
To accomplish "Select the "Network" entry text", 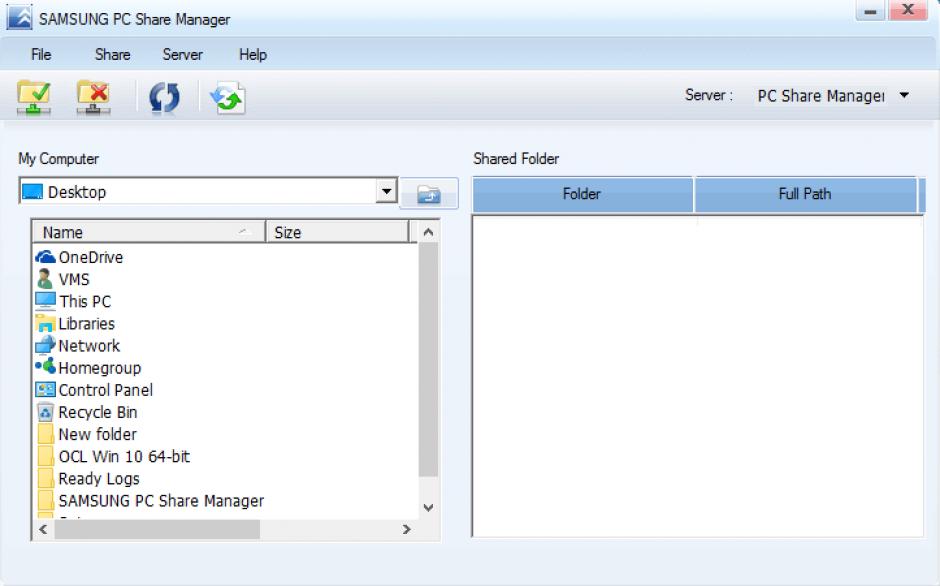I will pyautogui.click(x=89, y=346).
